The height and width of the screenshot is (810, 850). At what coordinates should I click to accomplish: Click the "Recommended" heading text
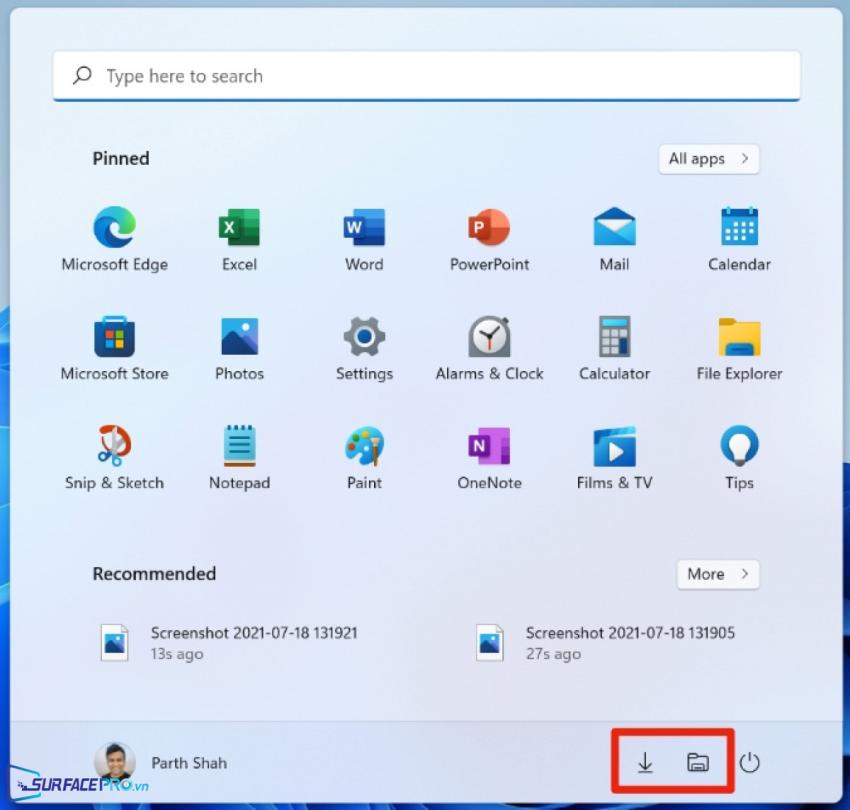click(x=154, y=574)
